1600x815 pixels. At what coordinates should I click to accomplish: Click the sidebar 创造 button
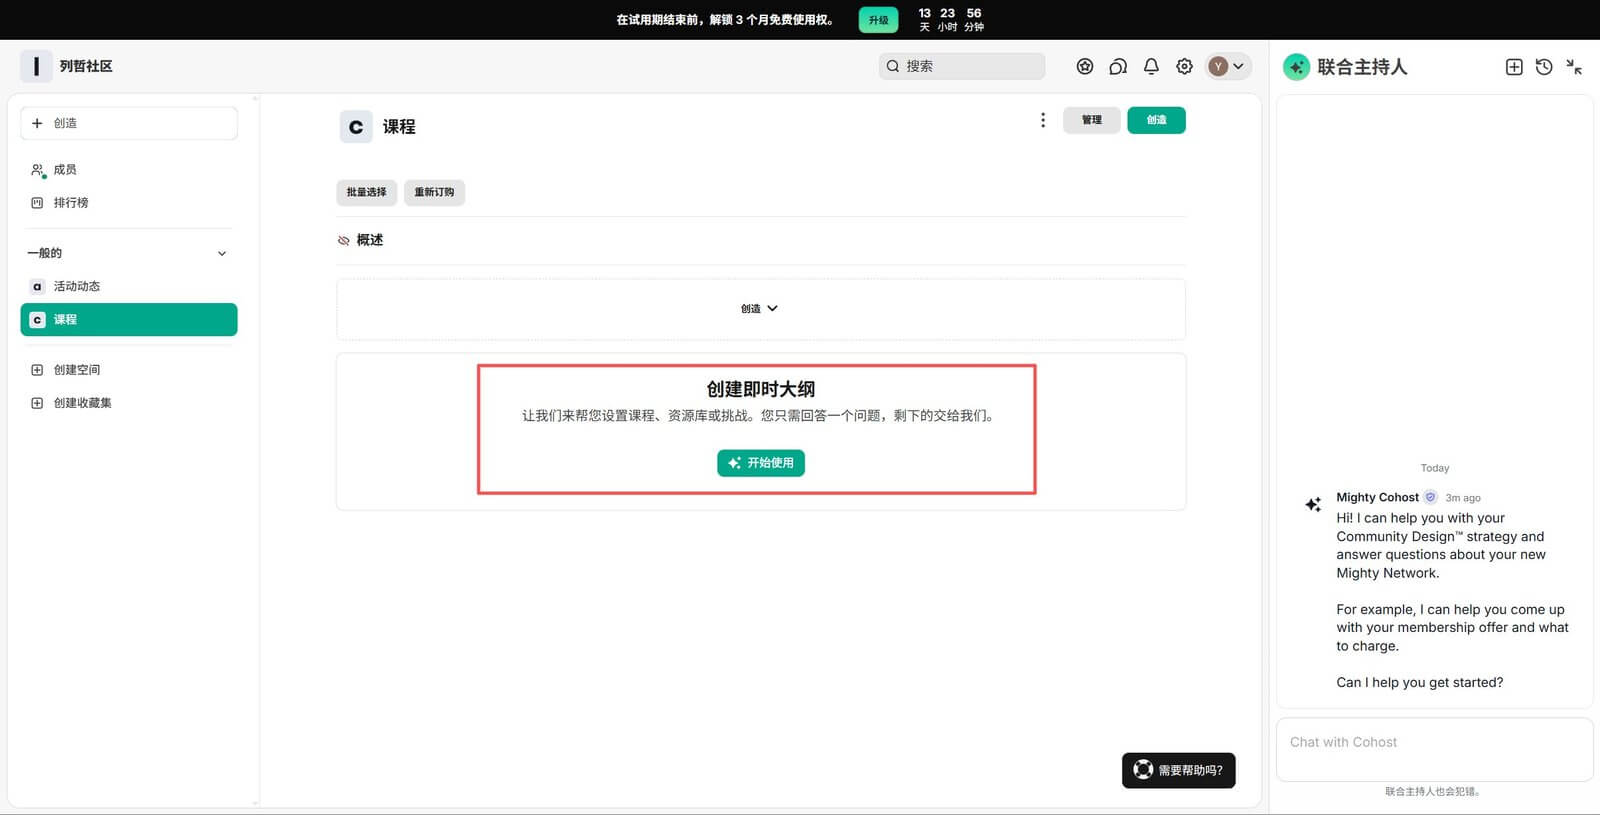(x=129, y=123)
